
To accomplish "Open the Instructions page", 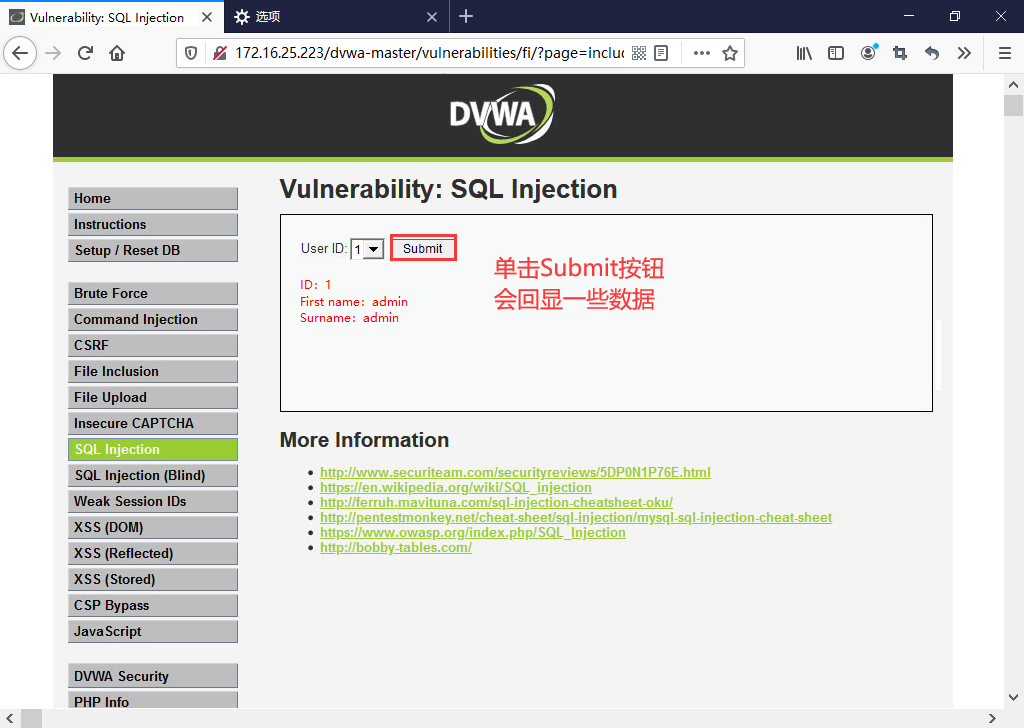I will click(x=153, y=225).
